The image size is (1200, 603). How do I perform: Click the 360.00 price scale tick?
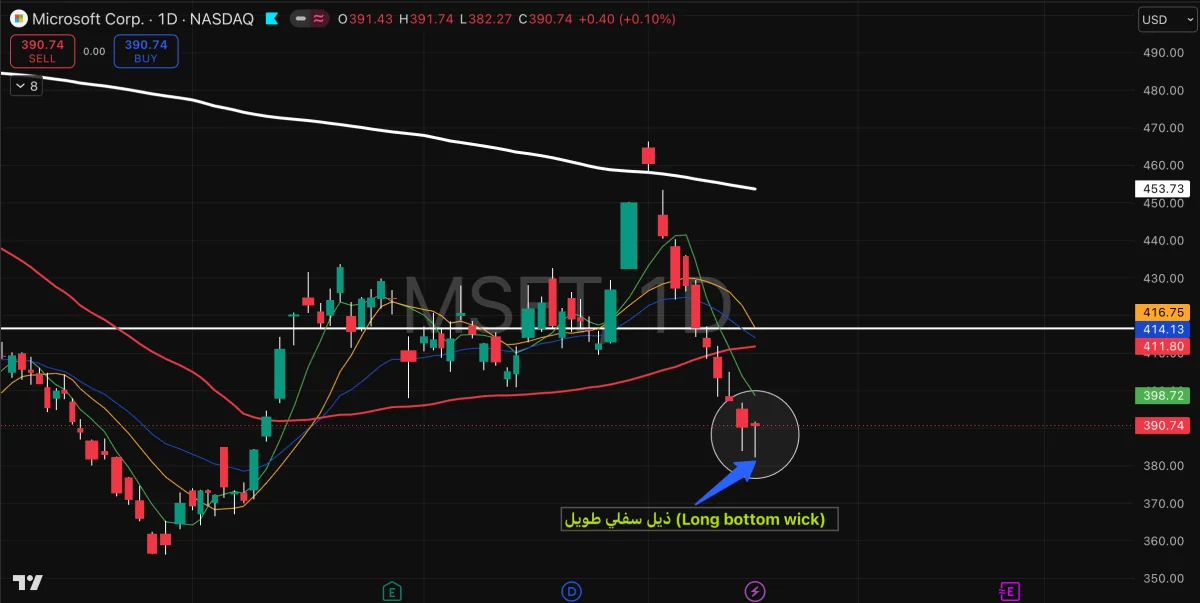1165,541
